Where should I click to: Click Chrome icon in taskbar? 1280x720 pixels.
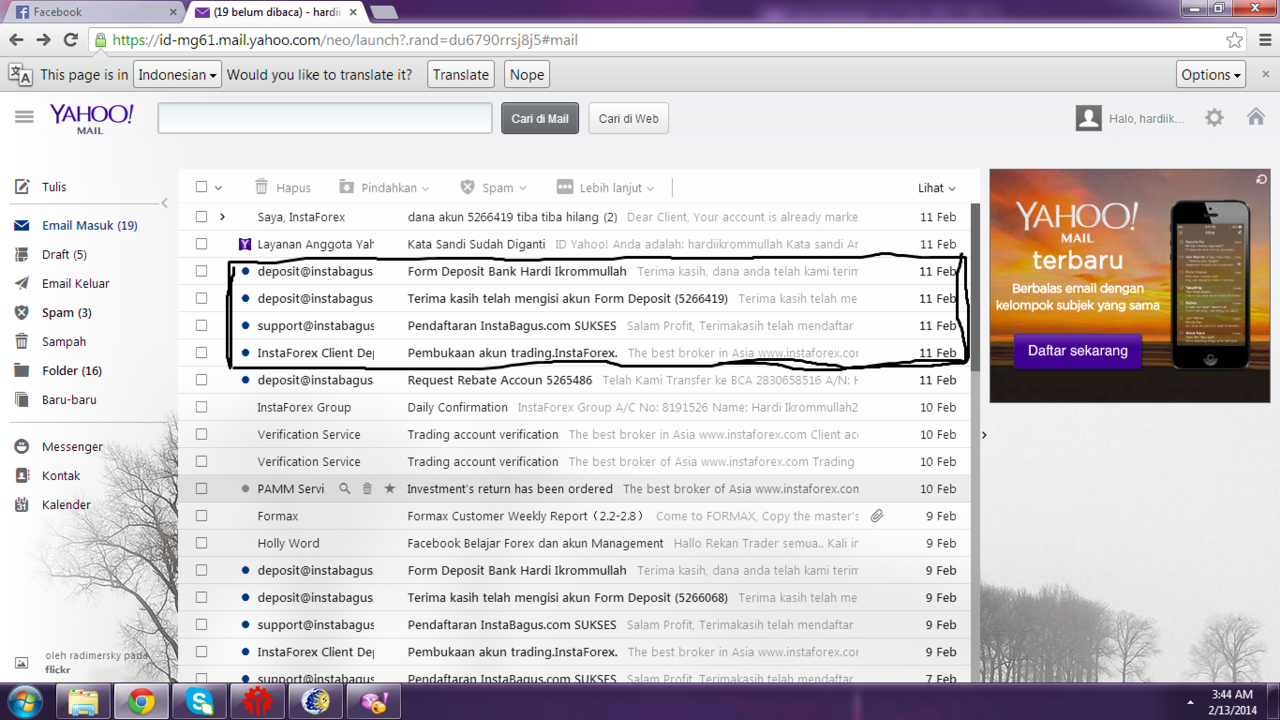click(141, 702)
